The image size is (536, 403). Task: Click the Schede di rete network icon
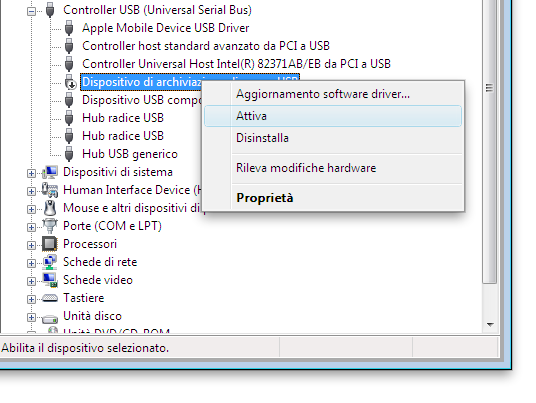(50, 262)
